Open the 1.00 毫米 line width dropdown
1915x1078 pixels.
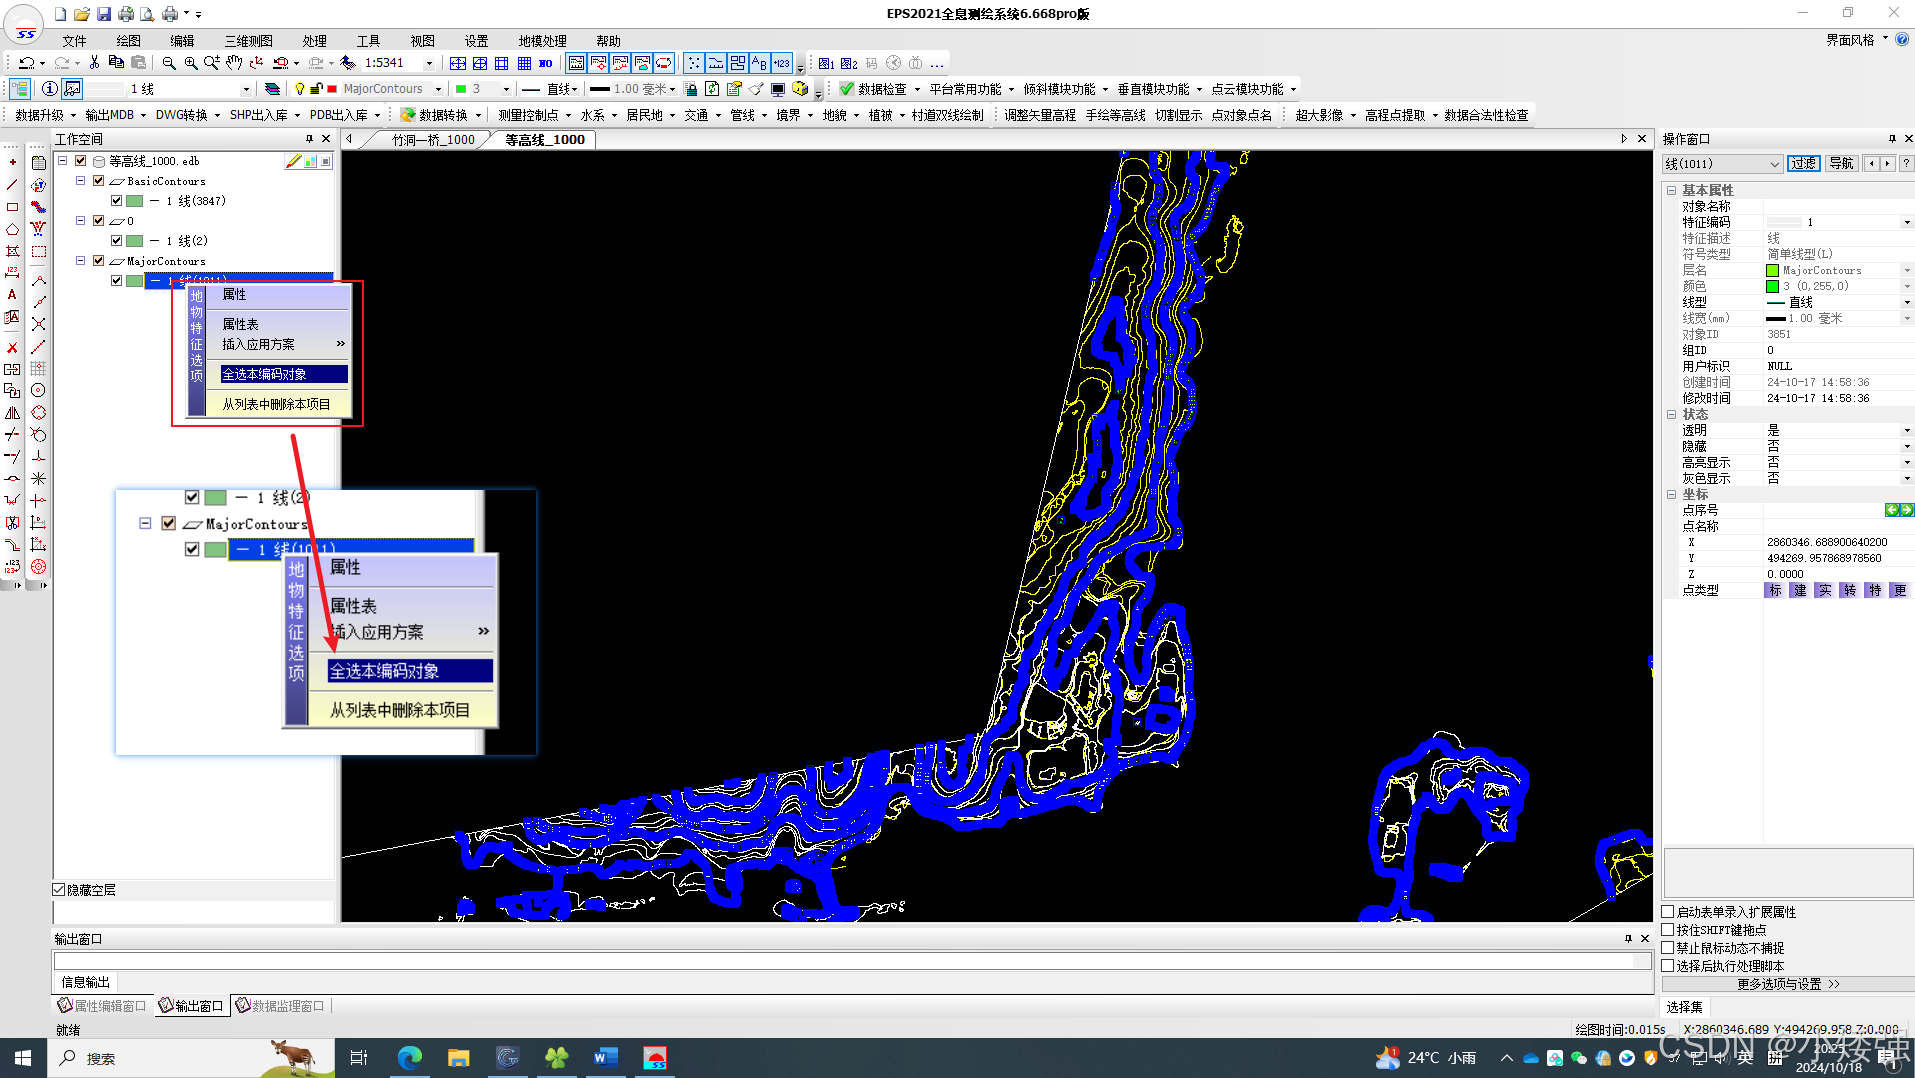[673, 89]
